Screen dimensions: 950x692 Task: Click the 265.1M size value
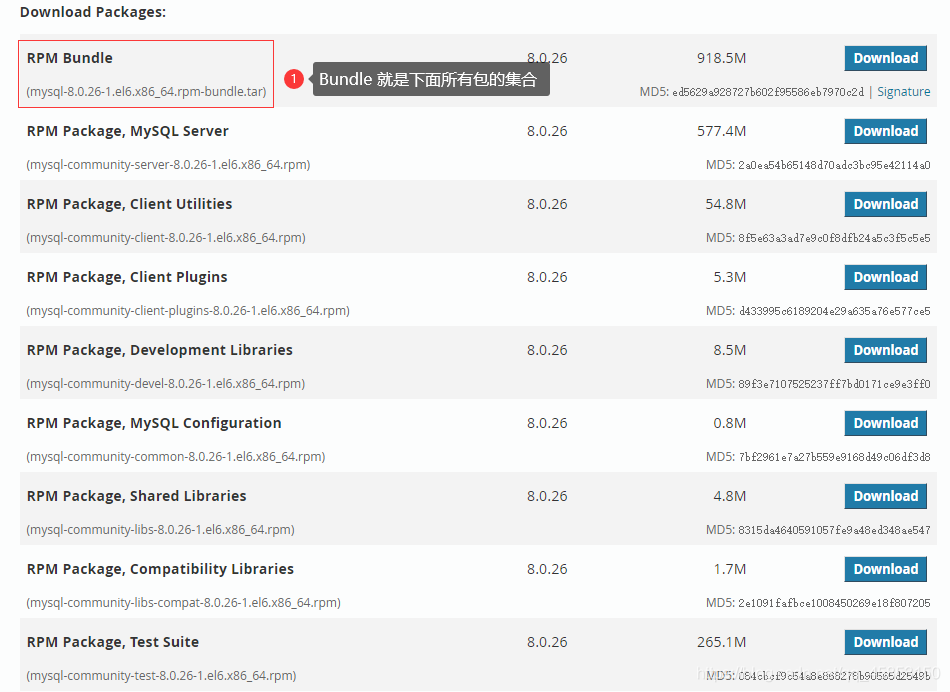(x=722, y=642)
